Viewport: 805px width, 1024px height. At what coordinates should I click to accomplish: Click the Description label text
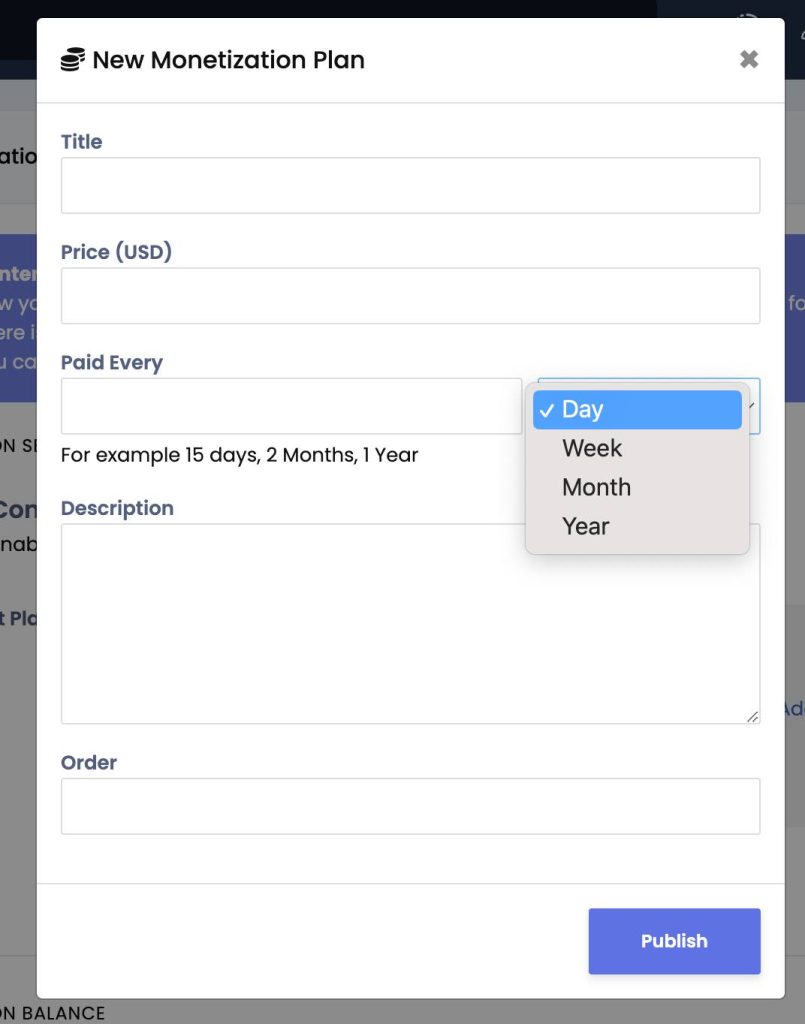[118, 508]
